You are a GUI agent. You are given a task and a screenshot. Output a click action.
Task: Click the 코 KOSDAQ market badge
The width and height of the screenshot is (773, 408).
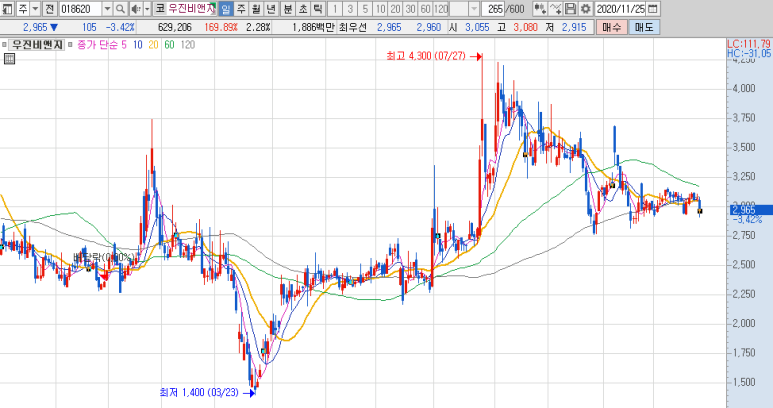coord(160,8)
